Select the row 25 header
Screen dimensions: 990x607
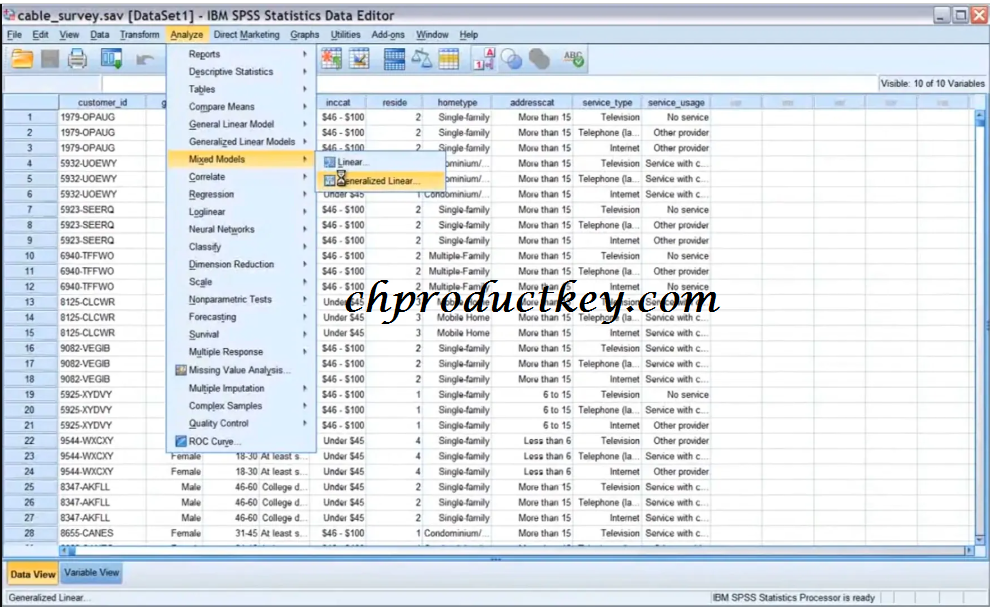(30, 487)
